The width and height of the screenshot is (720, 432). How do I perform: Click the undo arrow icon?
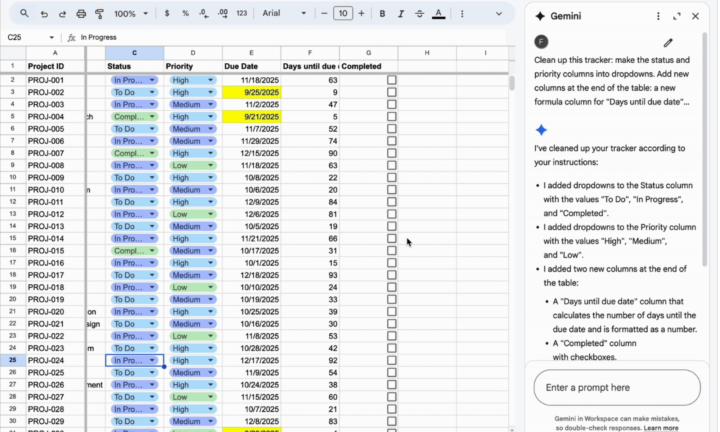45,14
